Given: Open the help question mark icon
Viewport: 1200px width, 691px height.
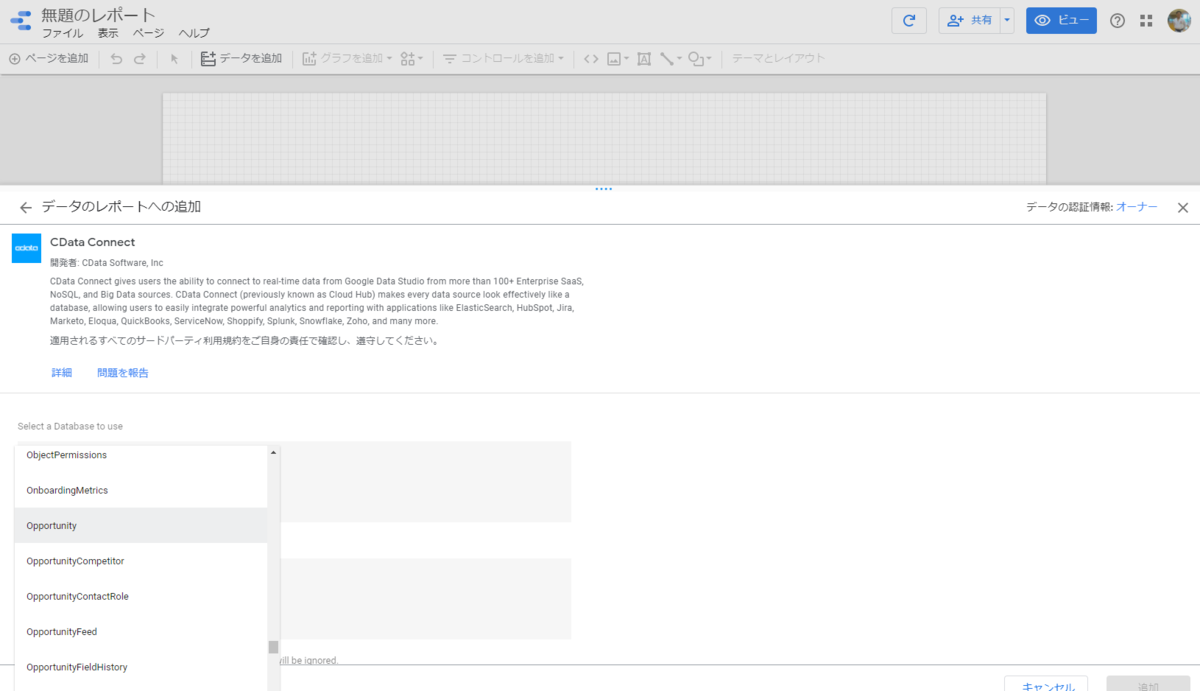Looking at the screenshot, I should click(1118, 21).
